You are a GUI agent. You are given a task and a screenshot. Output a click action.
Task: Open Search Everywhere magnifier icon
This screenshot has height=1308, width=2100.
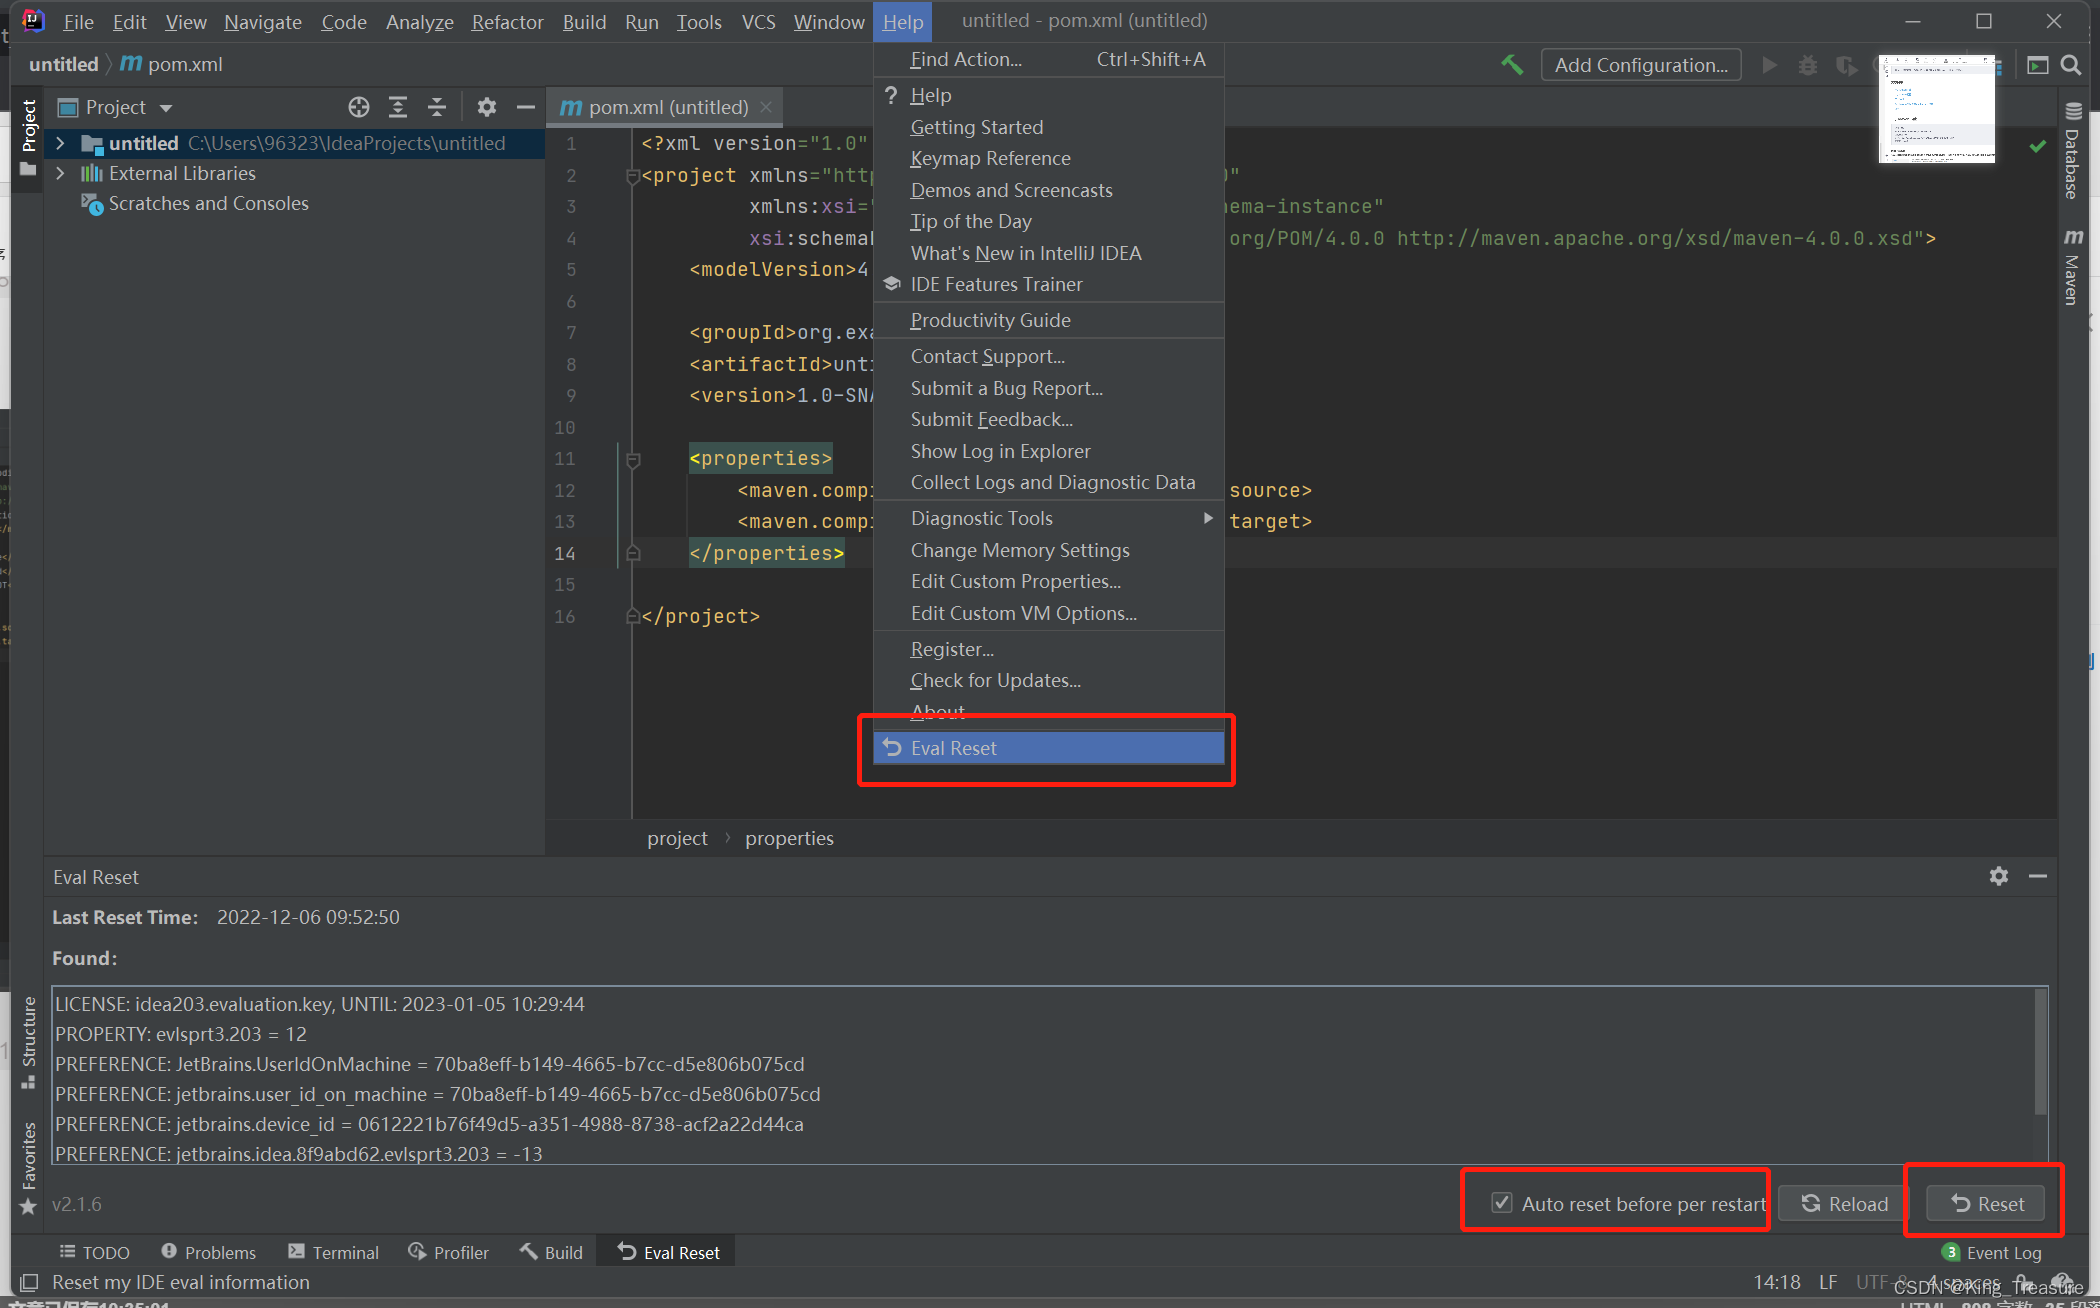click(x=2071, y=65)
